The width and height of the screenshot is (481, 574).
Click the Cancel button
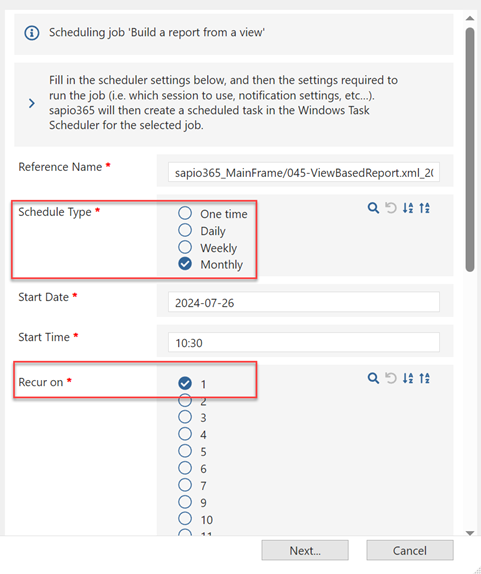[x=410, y=550]
